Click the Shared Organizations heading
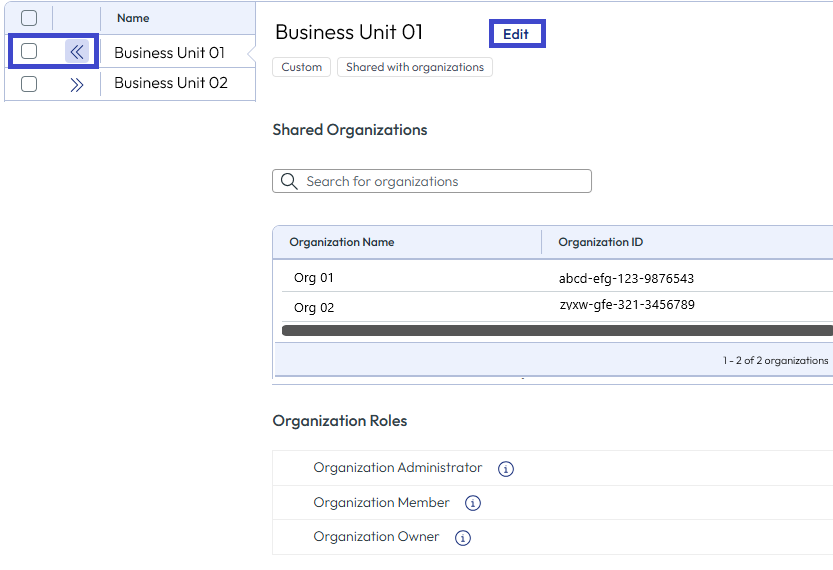Viewport: 833px width, 570px height. coord(350,130)
